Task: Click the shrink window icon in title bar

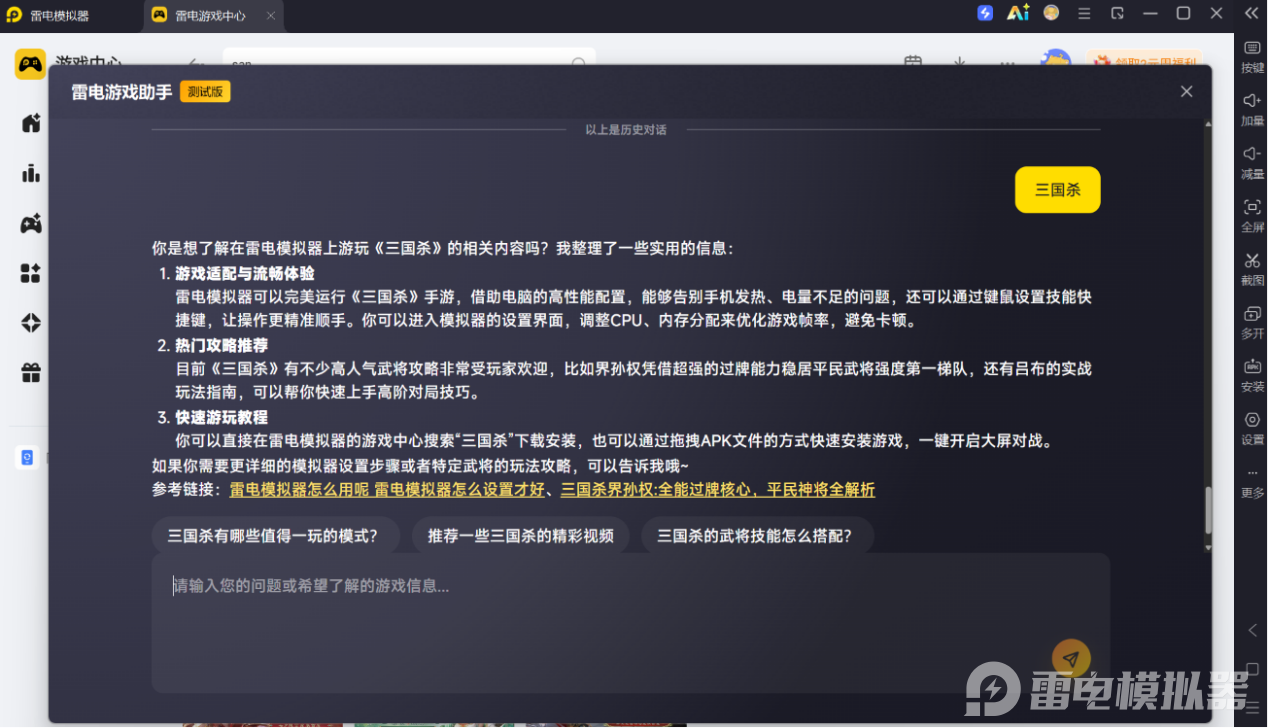Action: pos(1118,14)
